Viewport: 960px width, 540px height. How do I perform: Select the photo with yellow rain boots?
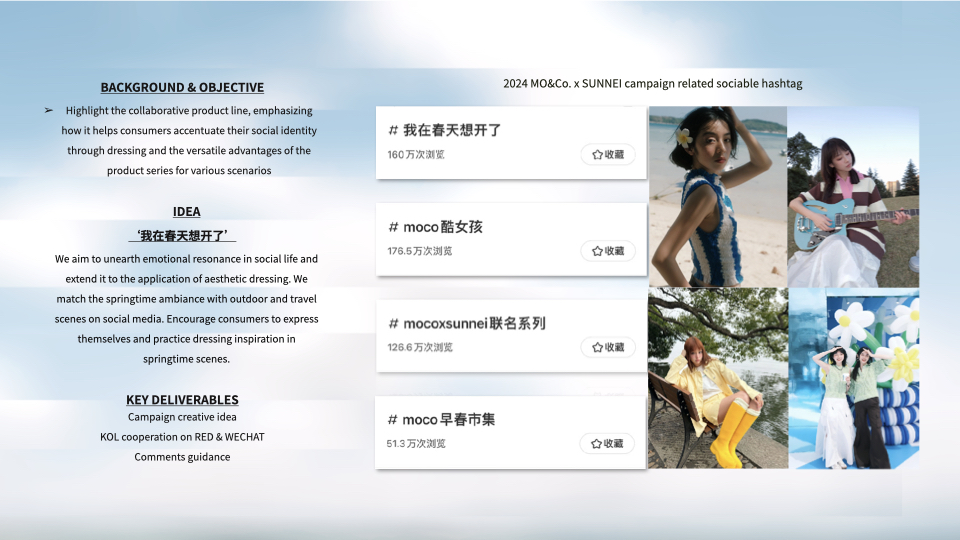717,378
